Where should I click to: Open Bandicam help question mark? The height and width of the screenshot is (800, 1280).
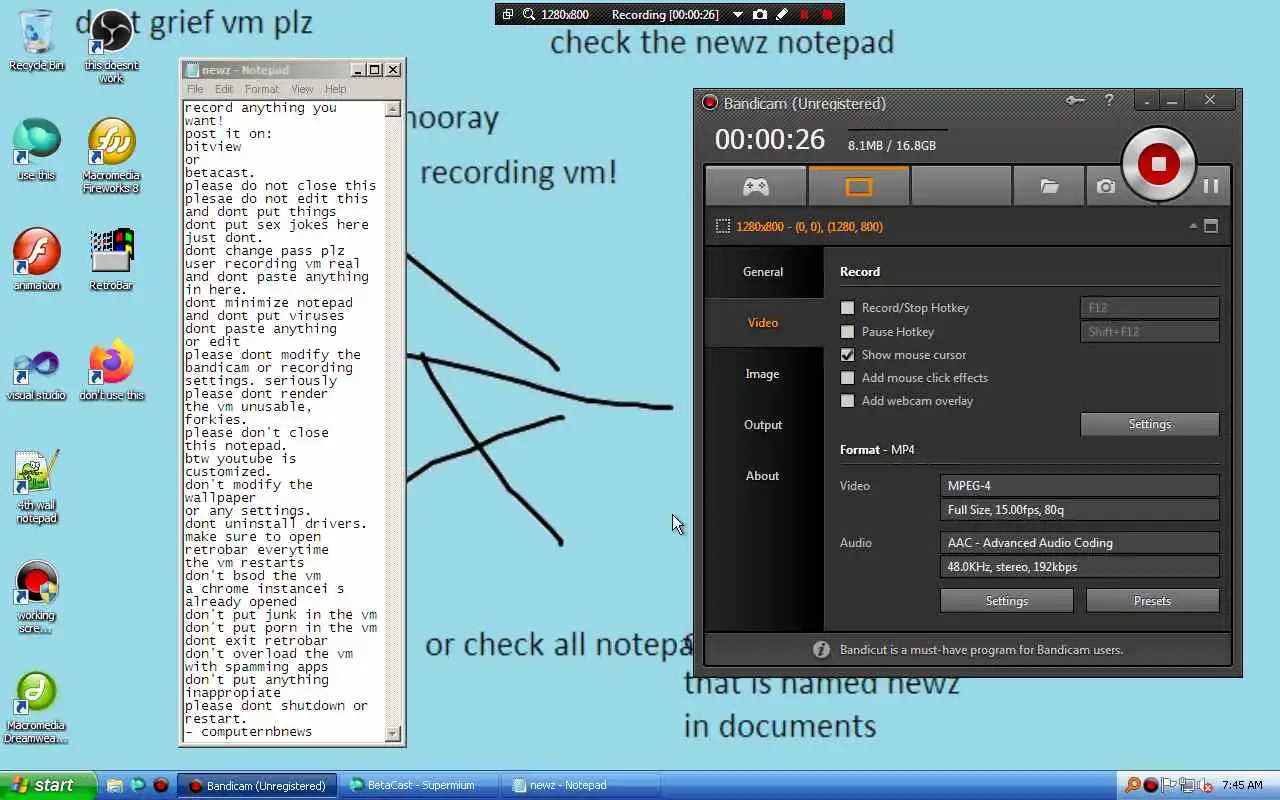click(x=1109, y=100)
